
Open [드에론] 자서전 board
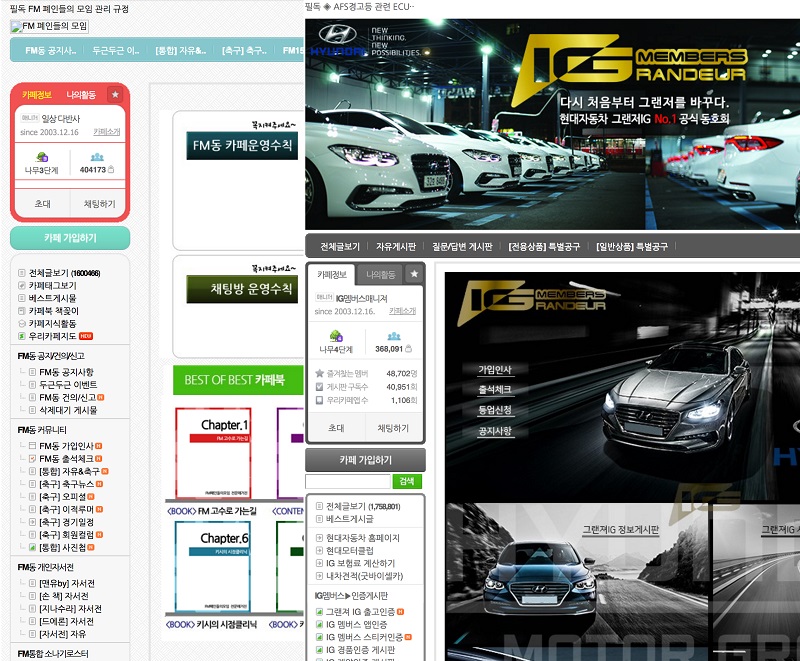tap(66, 621)
